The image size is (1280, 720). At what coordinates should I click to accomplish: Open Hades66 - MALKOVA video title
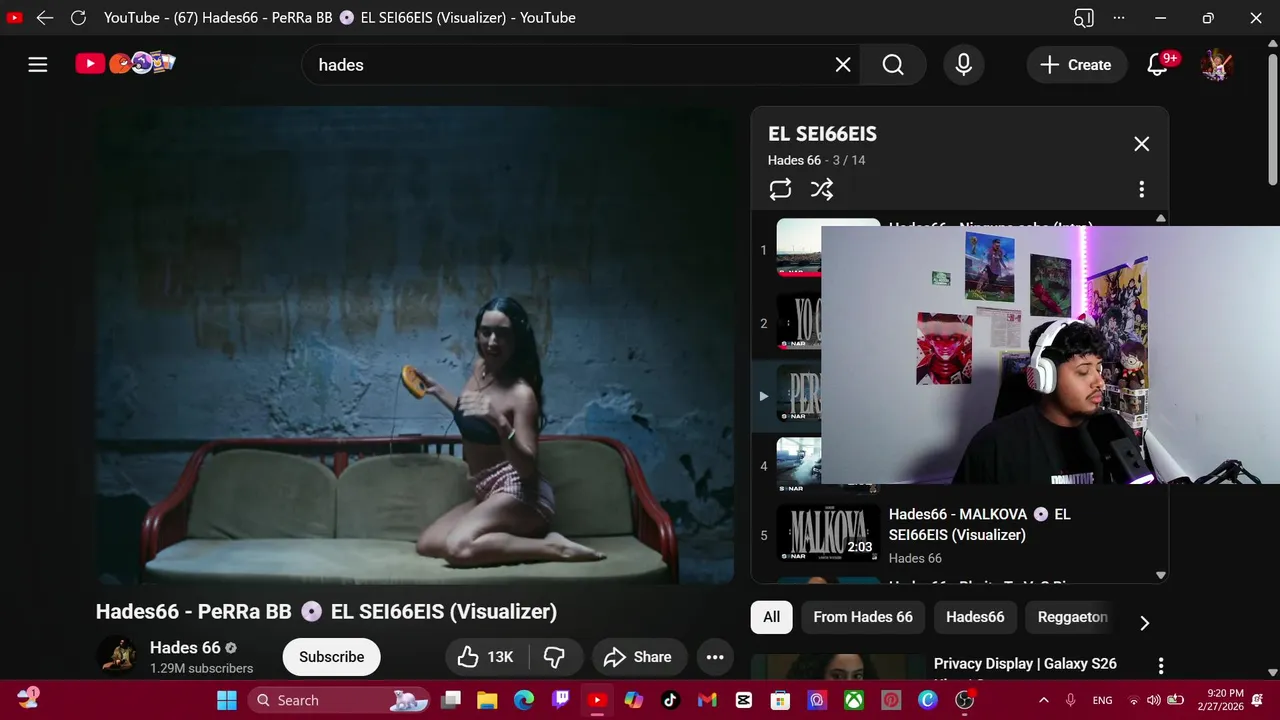click(x=979, y=524)
